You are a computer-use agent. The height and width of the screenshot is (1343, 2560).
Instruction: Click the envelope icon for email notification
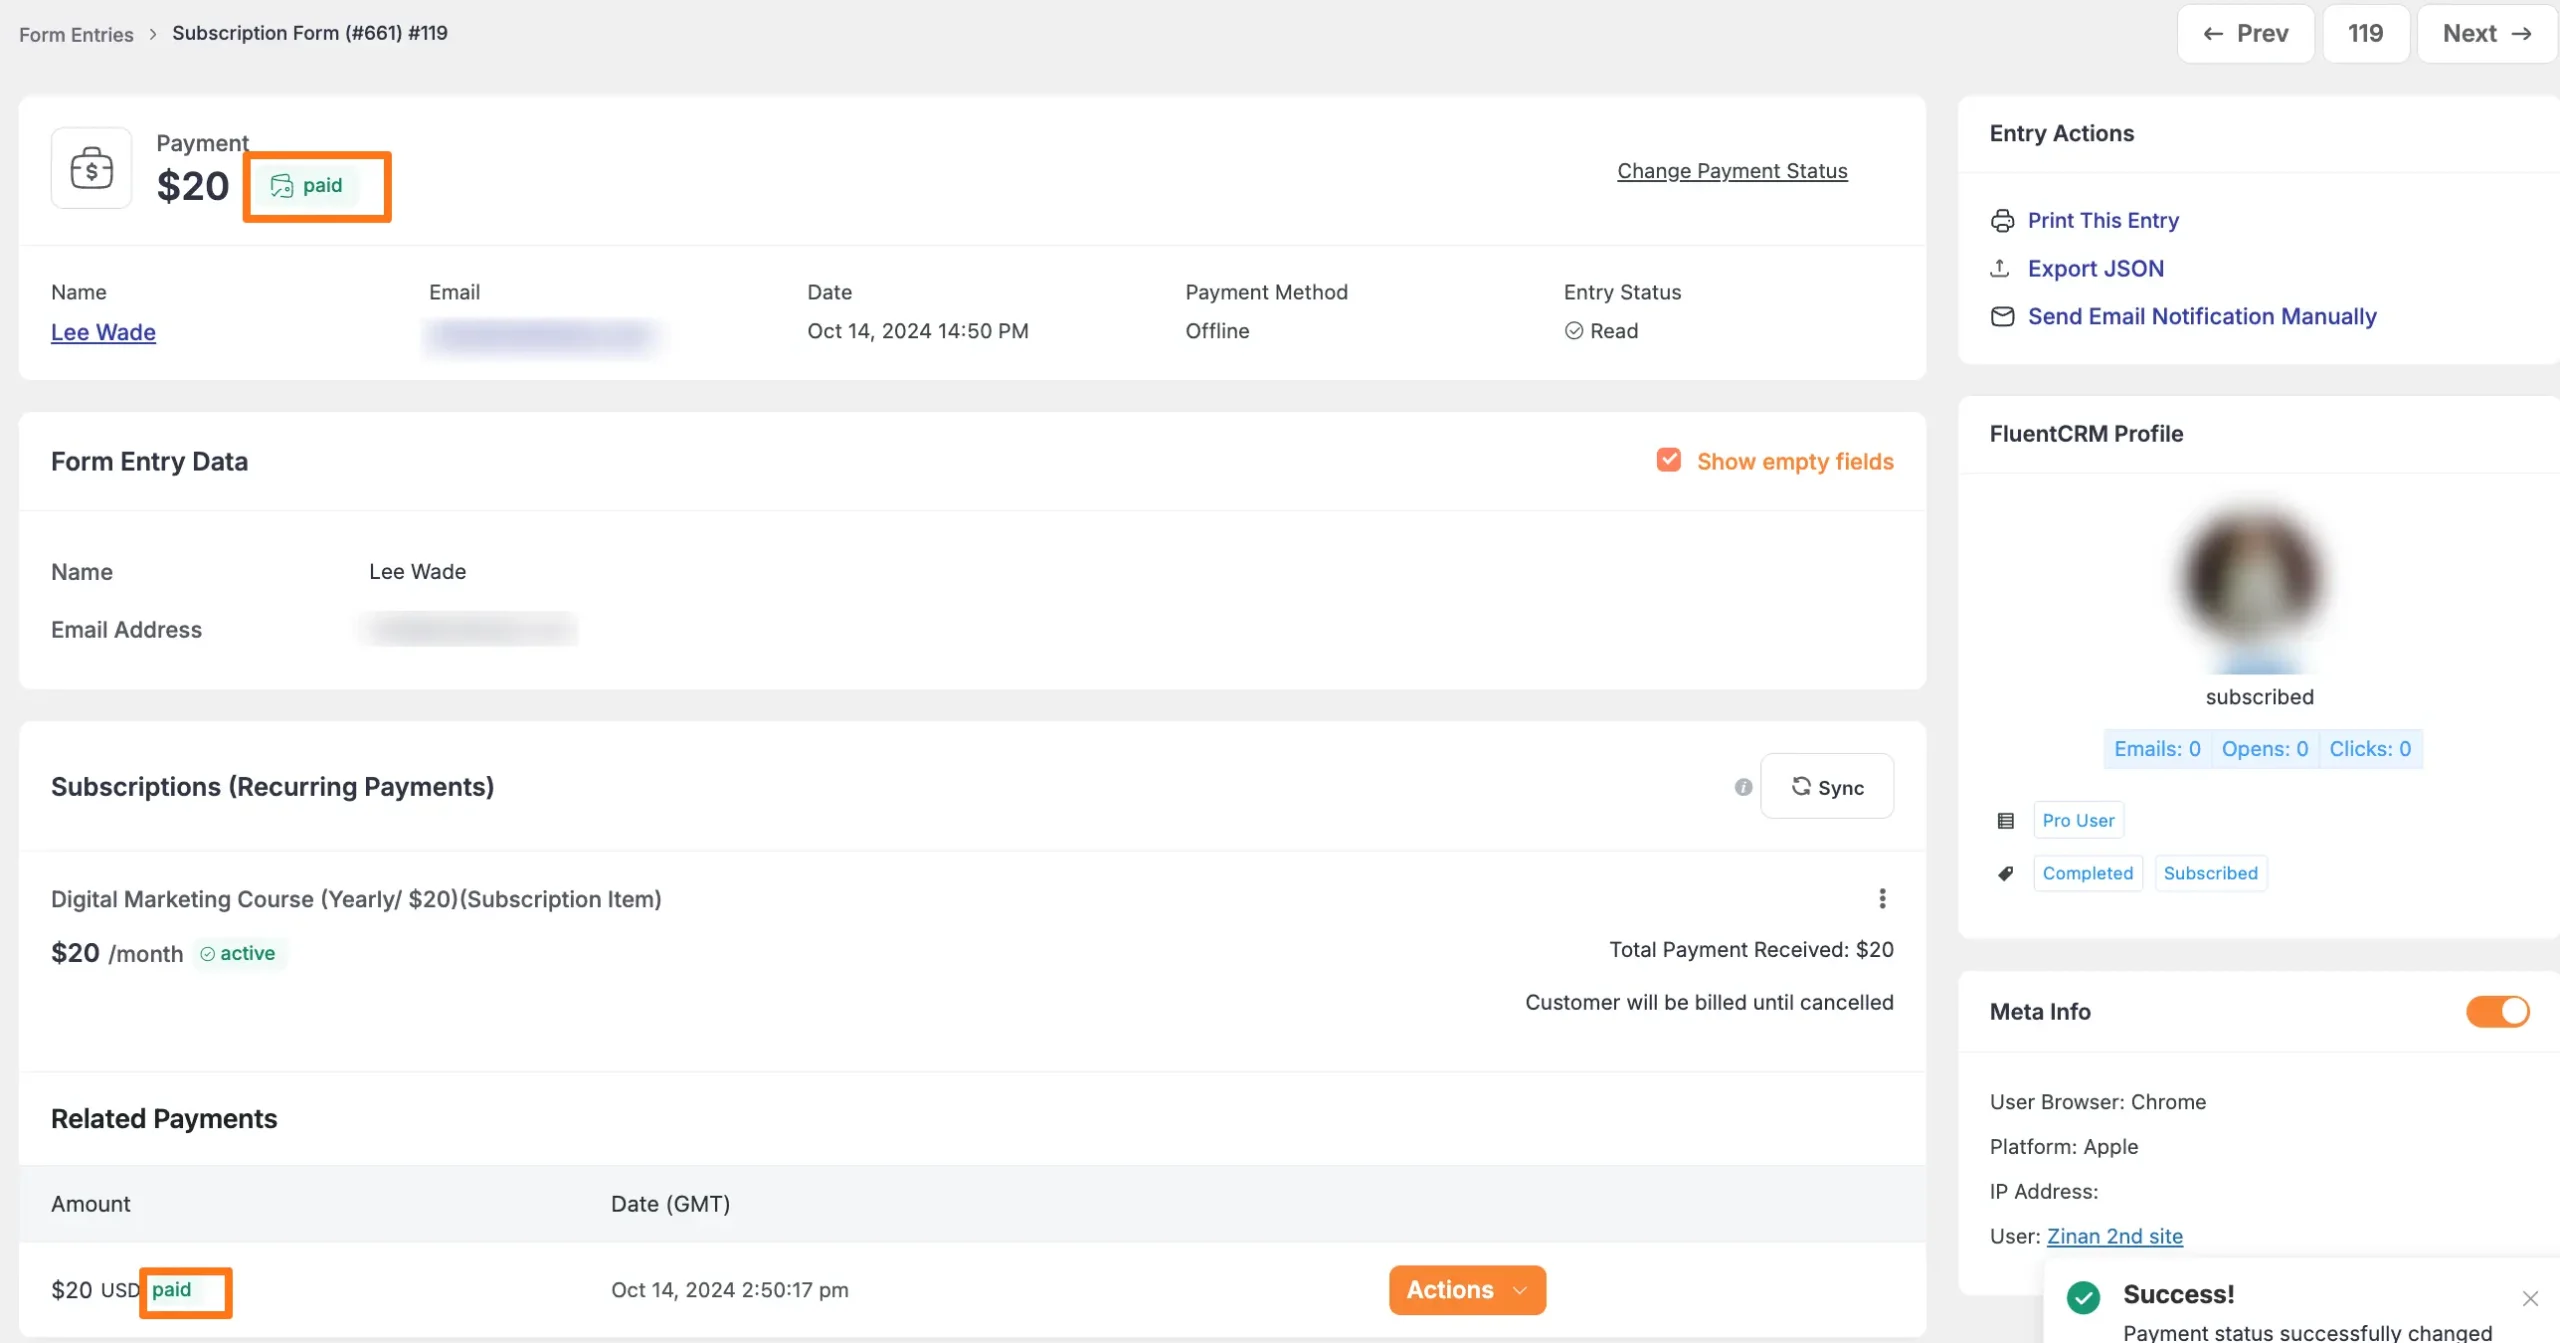[2002, 317]
